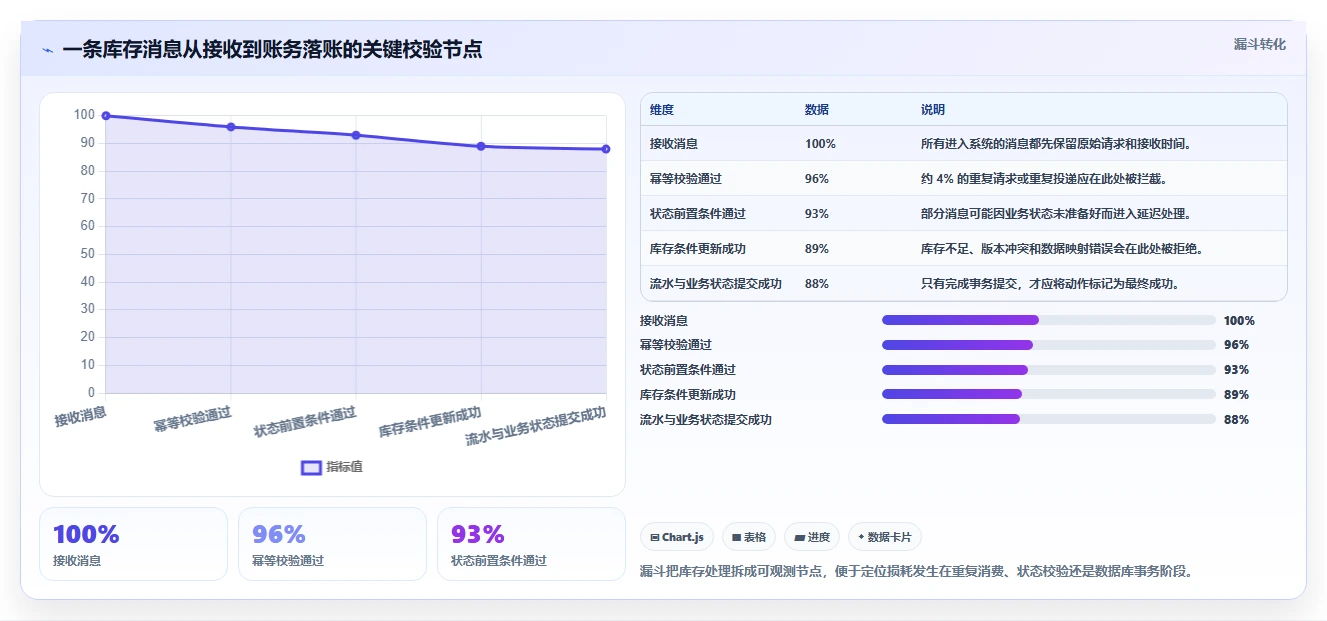Click the 指标值 legend label
Viewport: 1327px width, 621px height.
click(x=344, y=467)
